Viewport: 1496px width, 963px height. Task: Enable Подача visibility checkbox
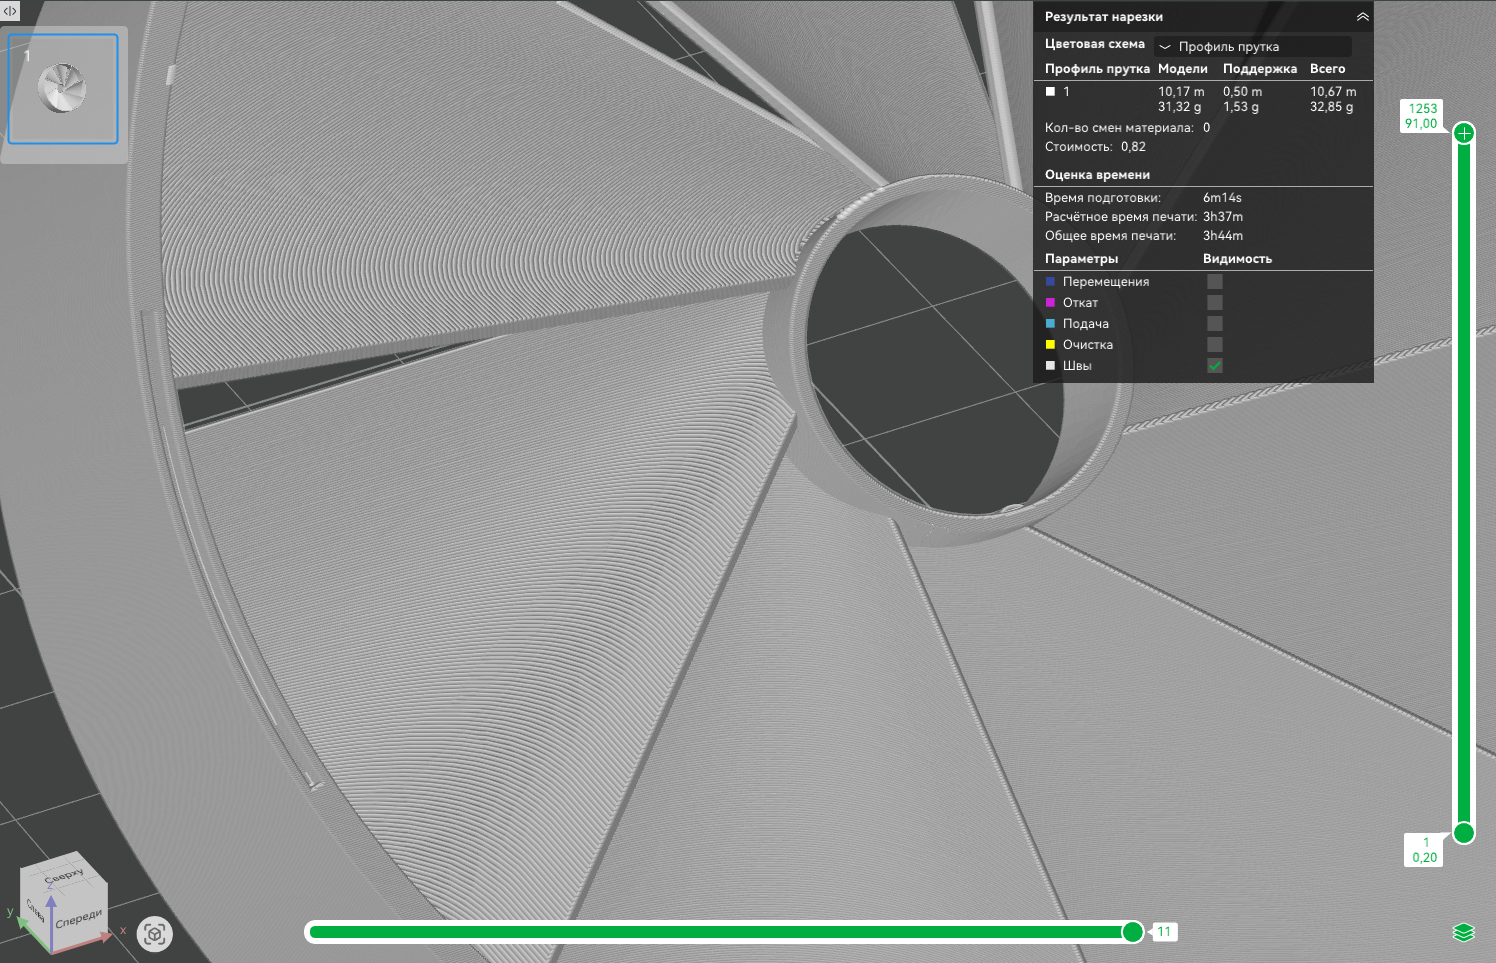point(1215,324)
